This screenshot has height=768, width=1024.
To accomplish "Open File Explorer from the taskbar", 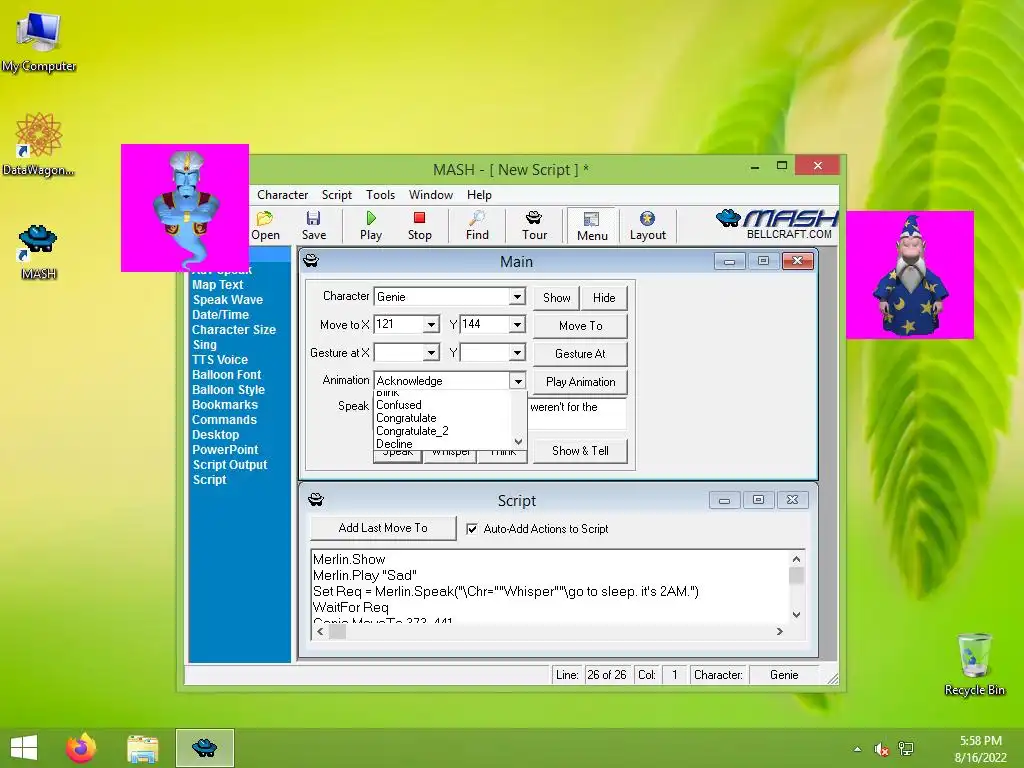I will click(x=142, y=748).
